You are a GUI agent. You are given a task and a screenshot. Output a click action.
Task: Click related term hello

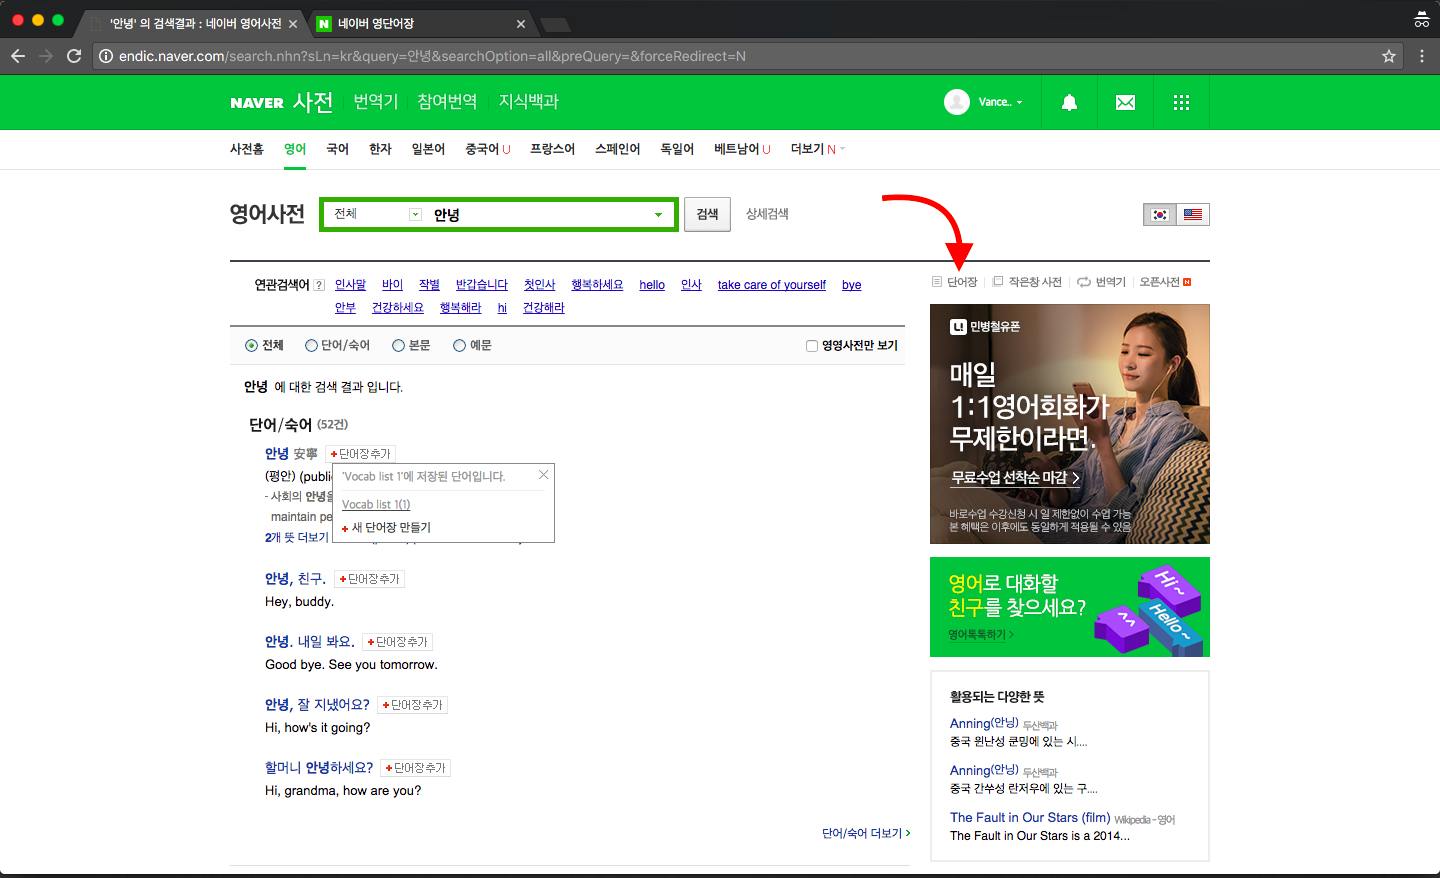pyautogui.click(x=652, y=285)
